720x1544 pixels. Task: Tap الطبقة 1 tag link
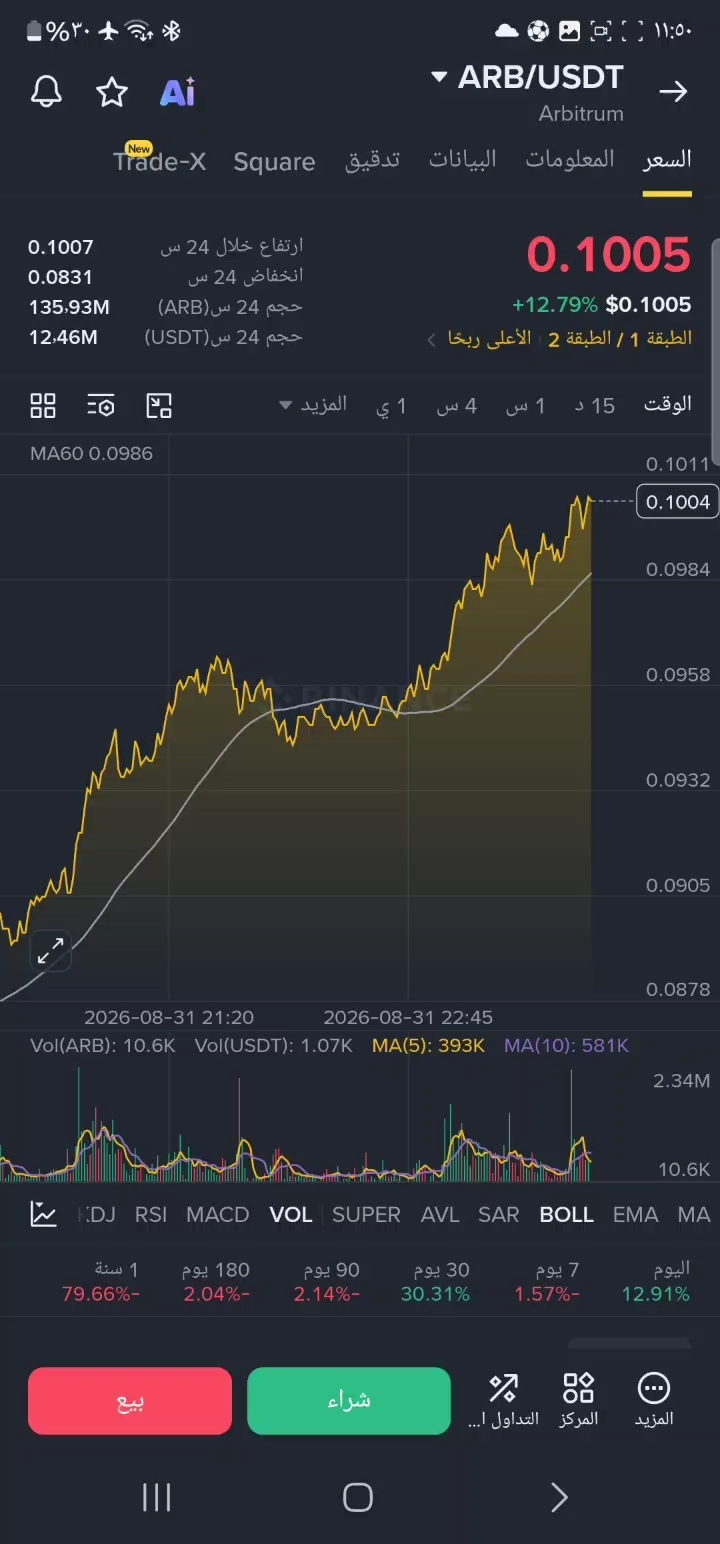660,339
